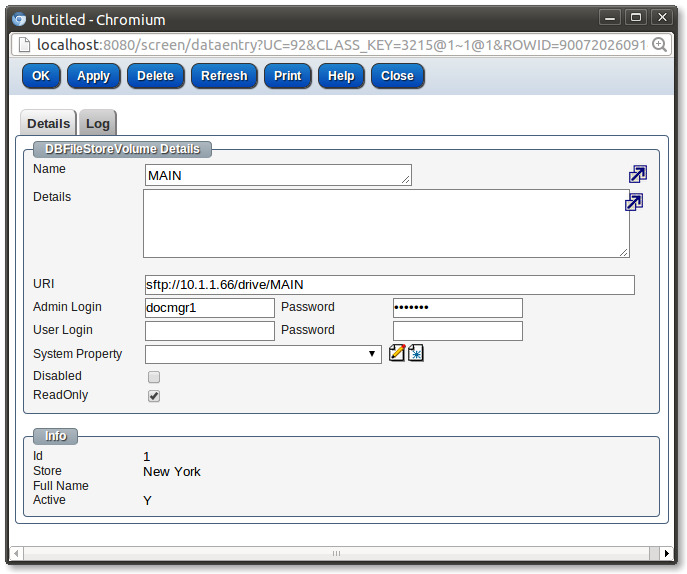Click the Chromium logo in the title bar

(x=18, y=19)
